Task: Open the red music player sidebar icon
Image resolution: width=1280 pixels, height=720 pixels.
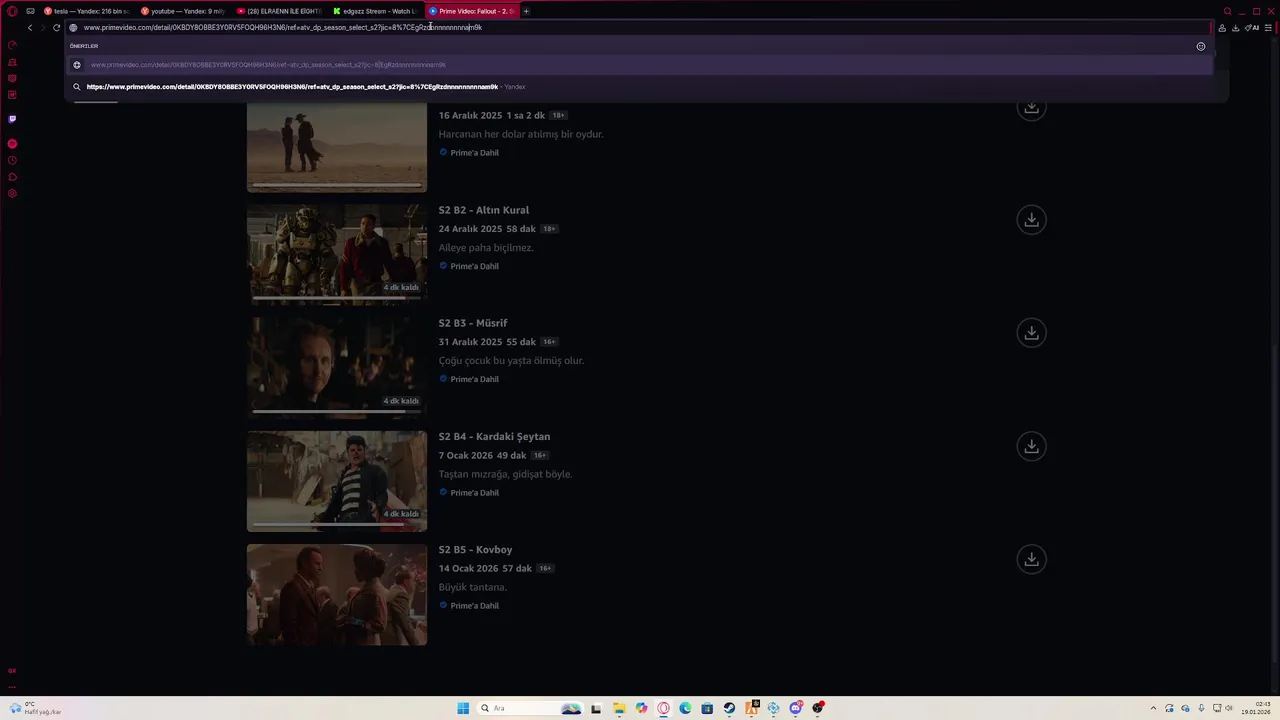Action: coord(12,144)
